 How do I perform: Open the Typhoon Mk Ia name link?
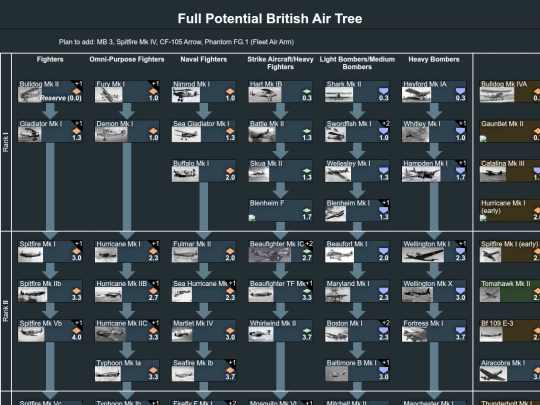pyautogui.click(x=118, y=363)
